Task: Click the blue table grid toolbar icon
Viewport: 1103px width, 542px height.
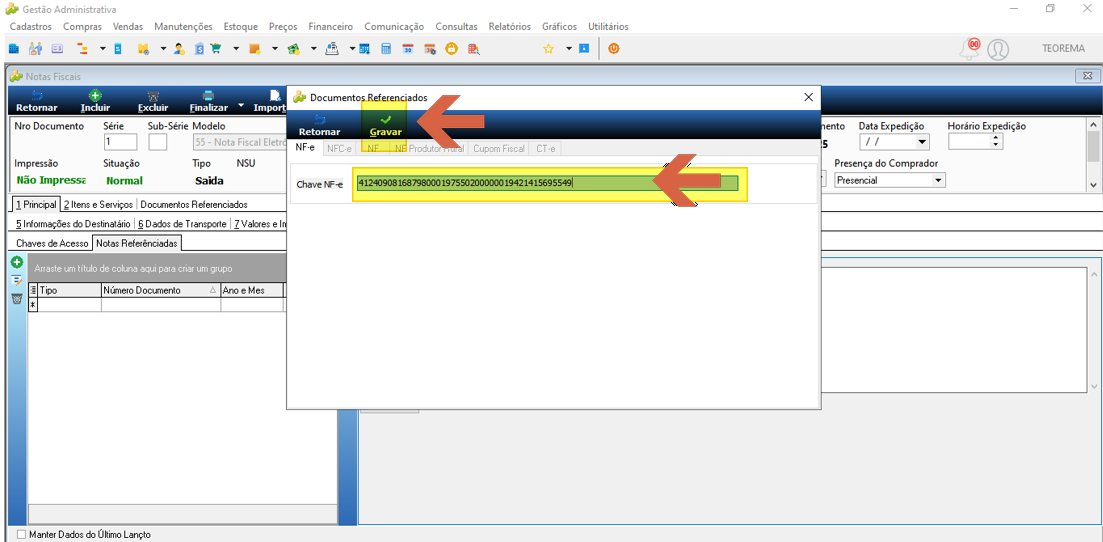Action: [364, 49]
